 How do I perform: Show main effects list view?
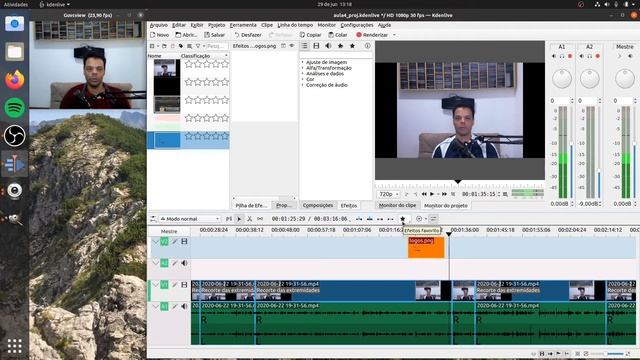click(304, 46)
